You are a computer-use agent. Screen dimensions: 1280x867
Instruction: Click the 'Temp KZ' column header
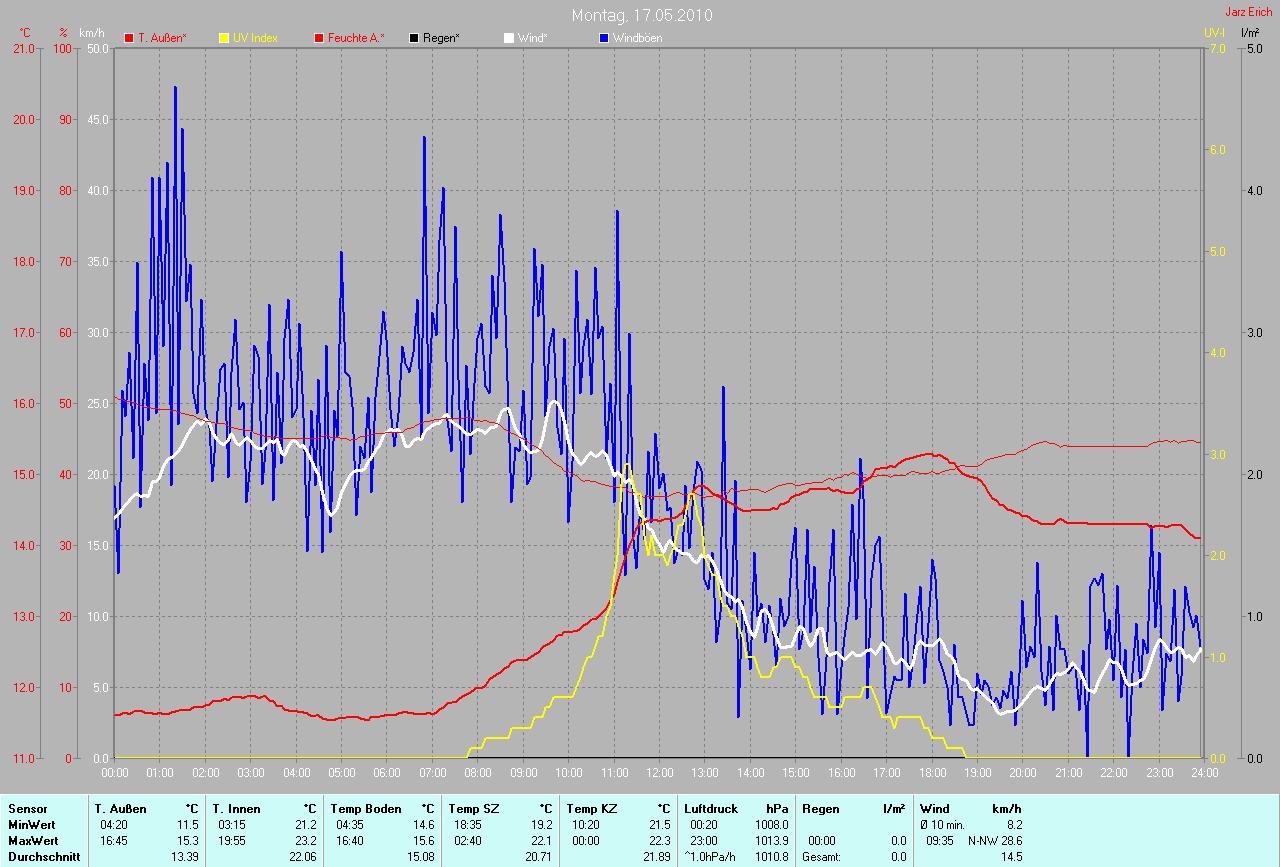pyautogui.click(x=590, y=808)
